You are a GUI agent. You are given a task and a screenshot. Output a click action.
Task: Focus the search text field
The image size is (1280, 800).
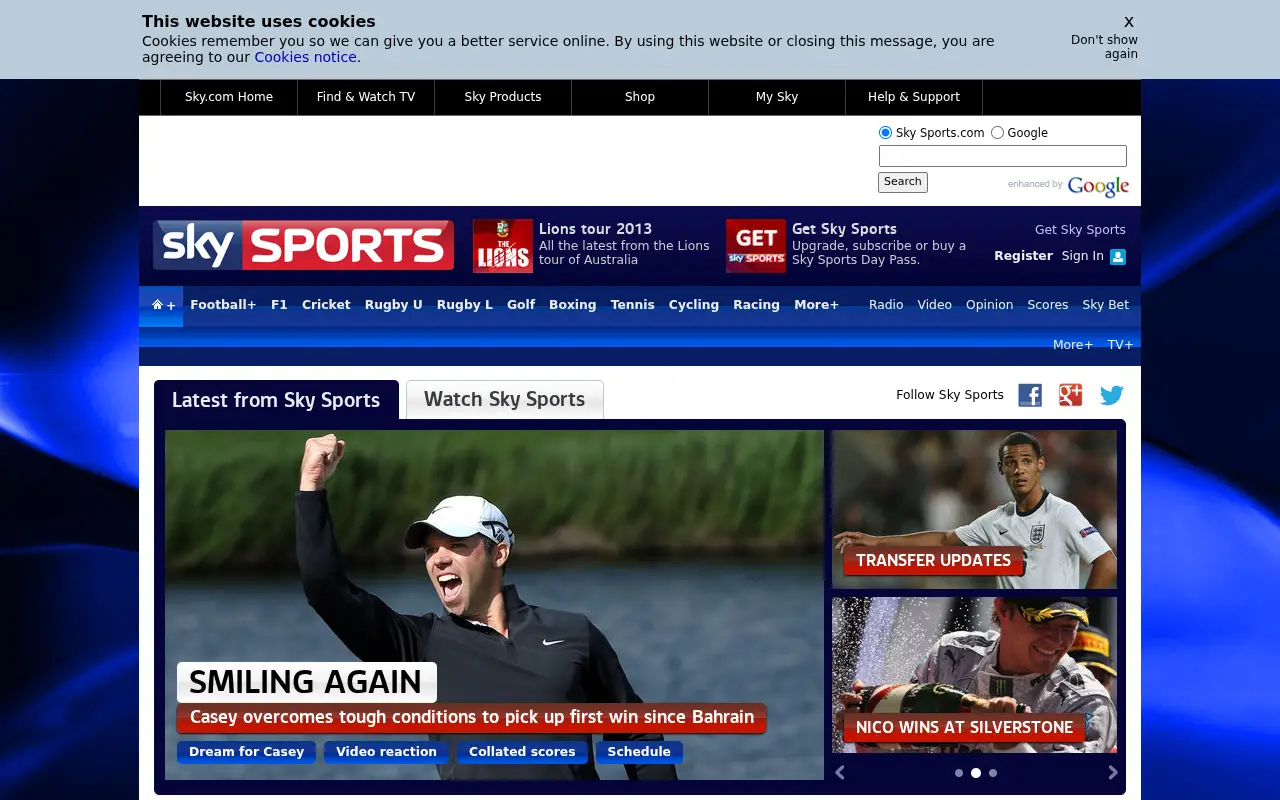tap(1003, 156)
